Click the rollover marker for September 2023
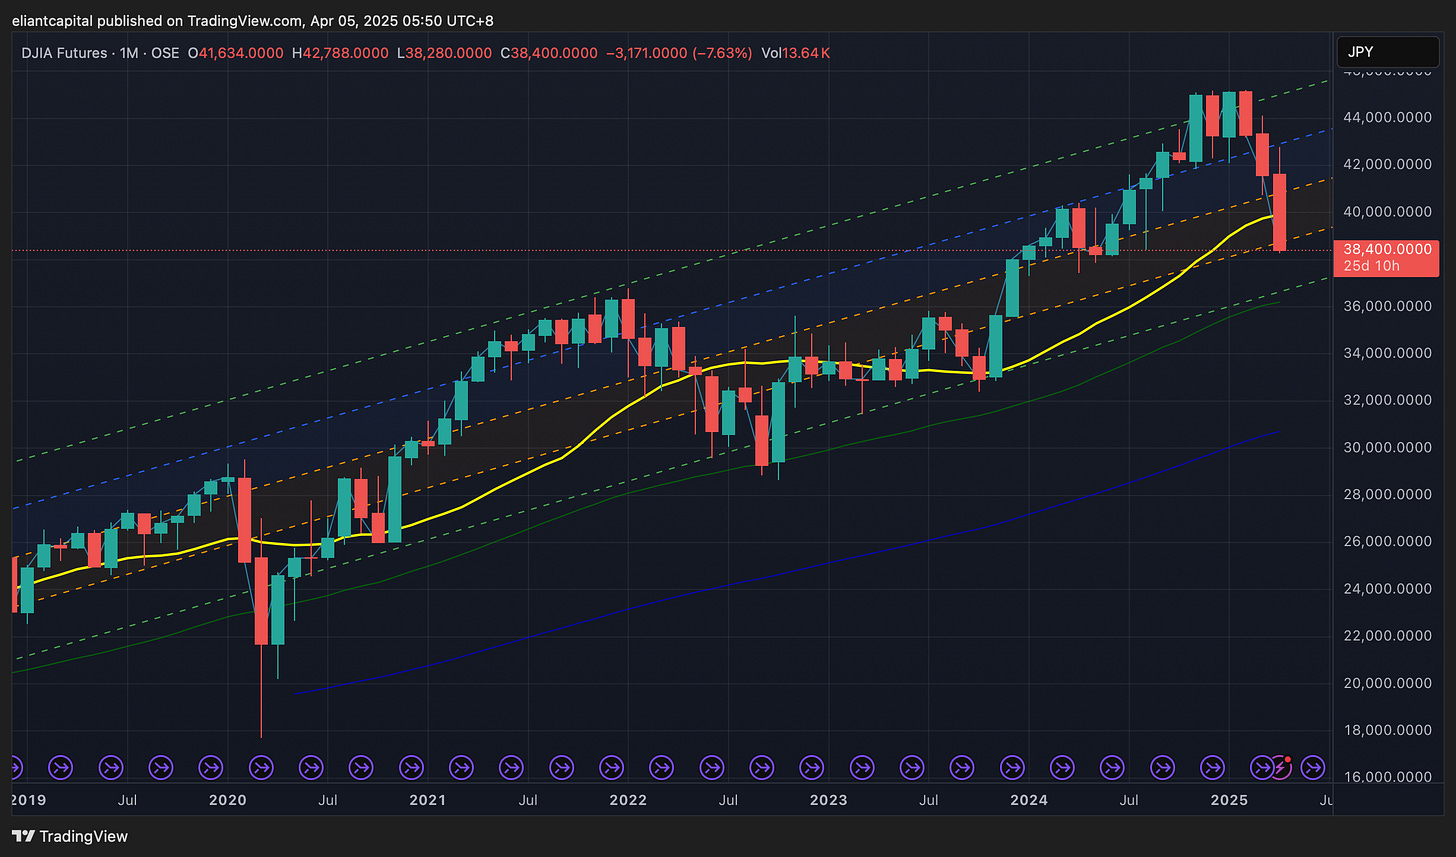1456x857 pixels. click(961, 768)
